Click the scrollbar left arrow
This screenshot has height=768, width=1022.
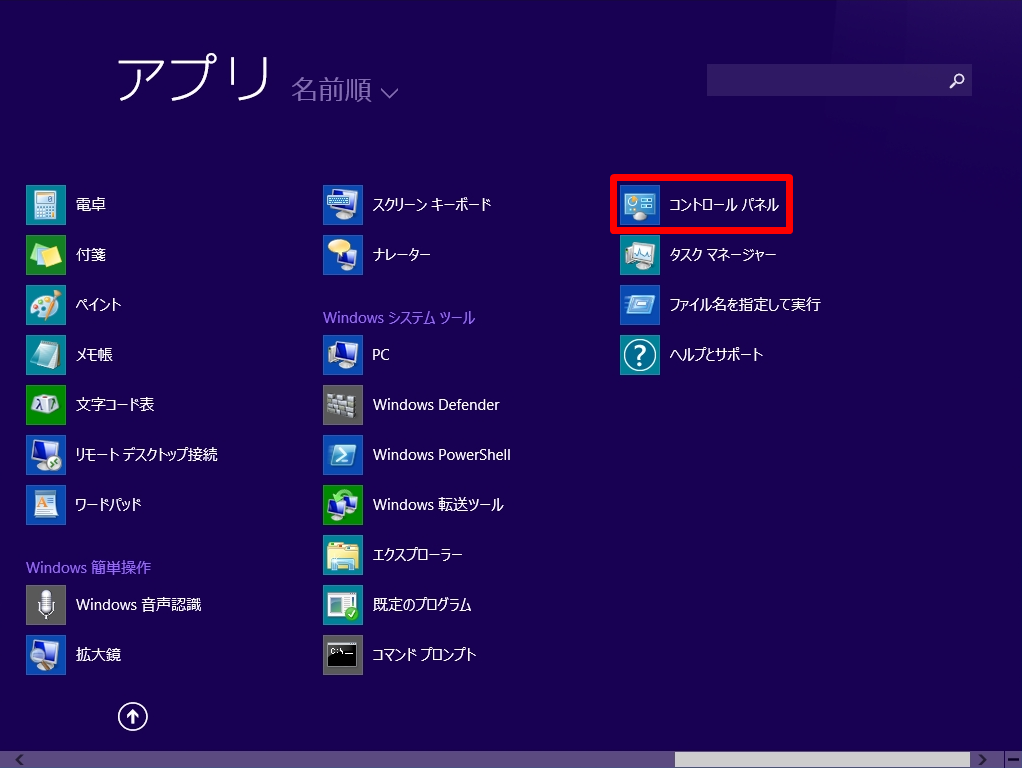20,760
